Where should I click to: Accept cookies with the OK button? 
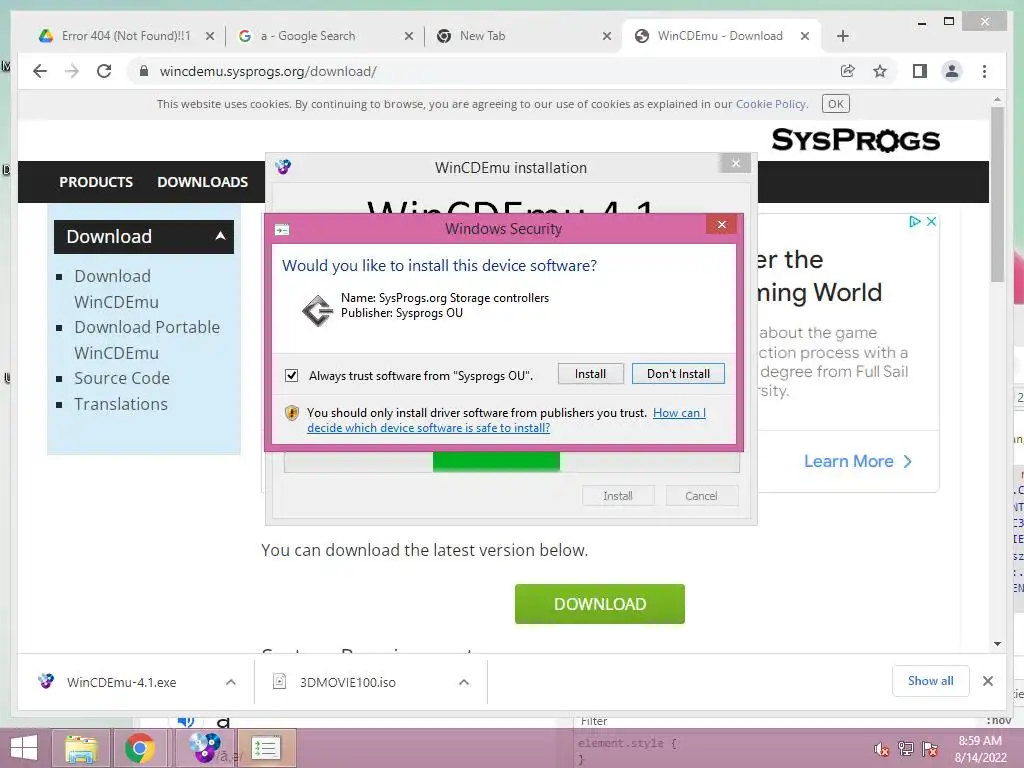(835, 104)
